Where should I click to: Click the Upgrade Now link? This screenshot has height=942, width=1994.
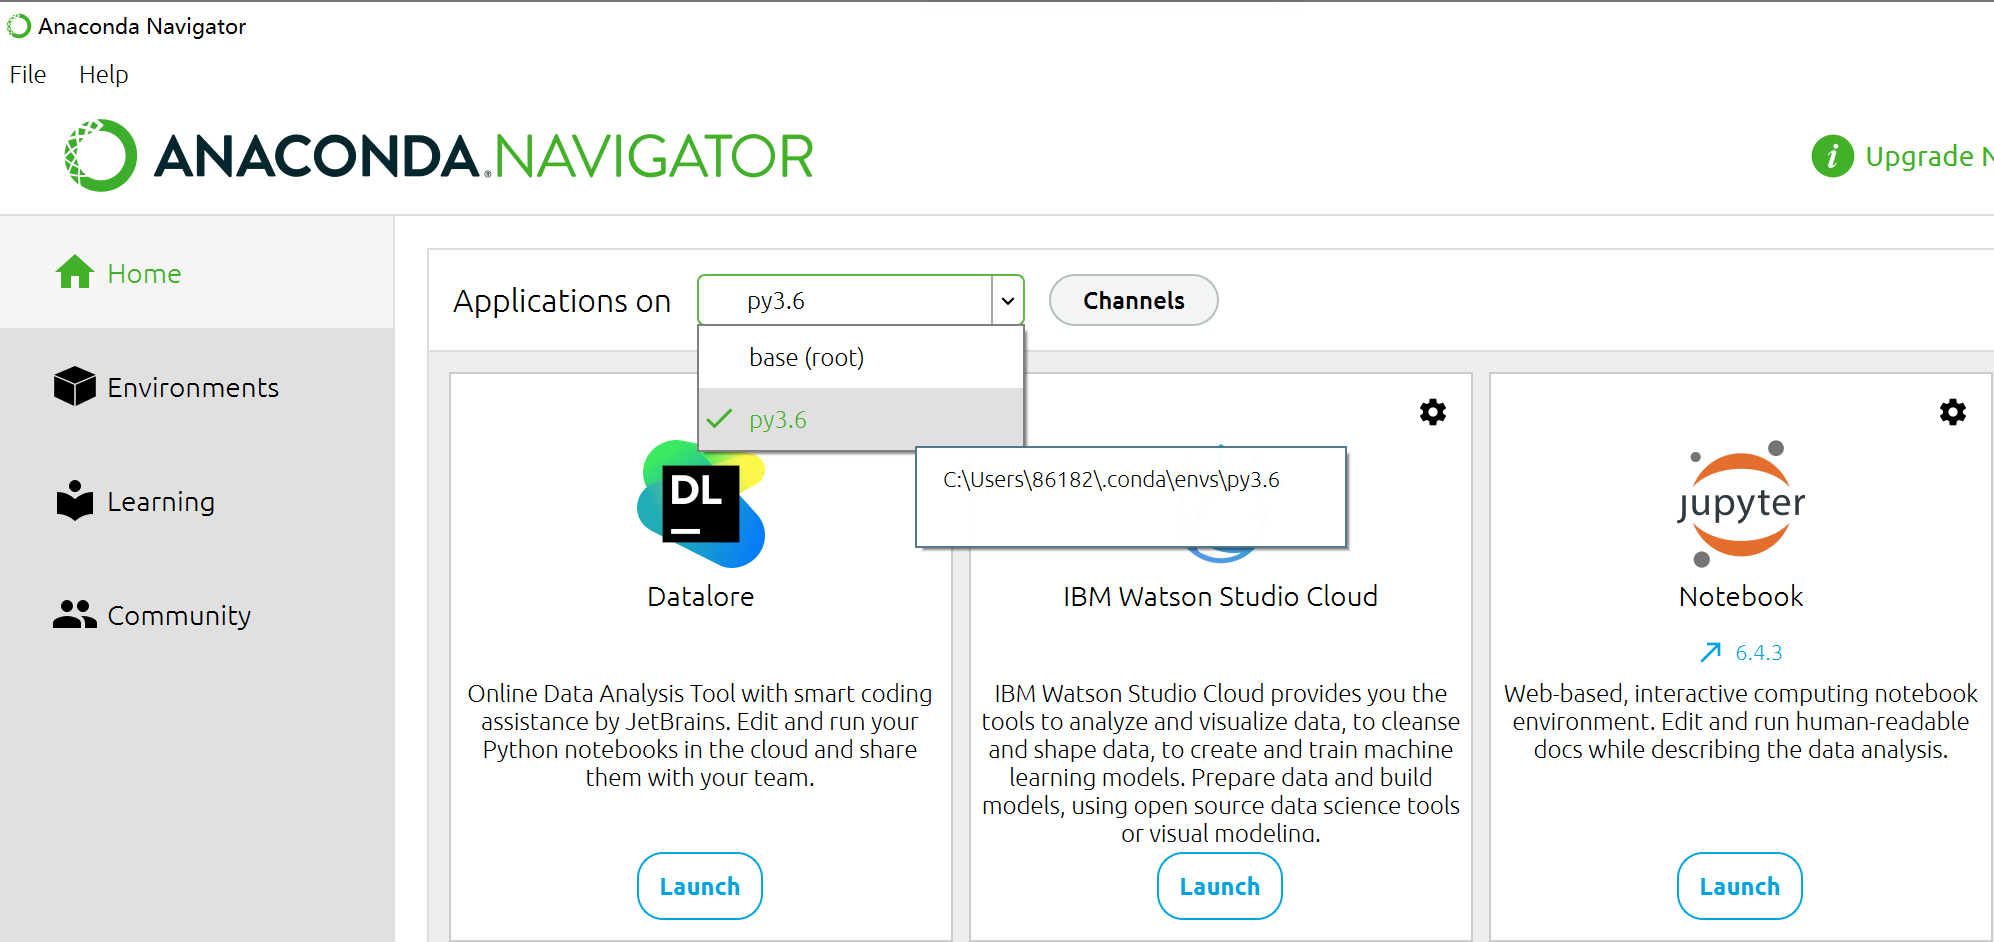click(x=1929, y=156)
